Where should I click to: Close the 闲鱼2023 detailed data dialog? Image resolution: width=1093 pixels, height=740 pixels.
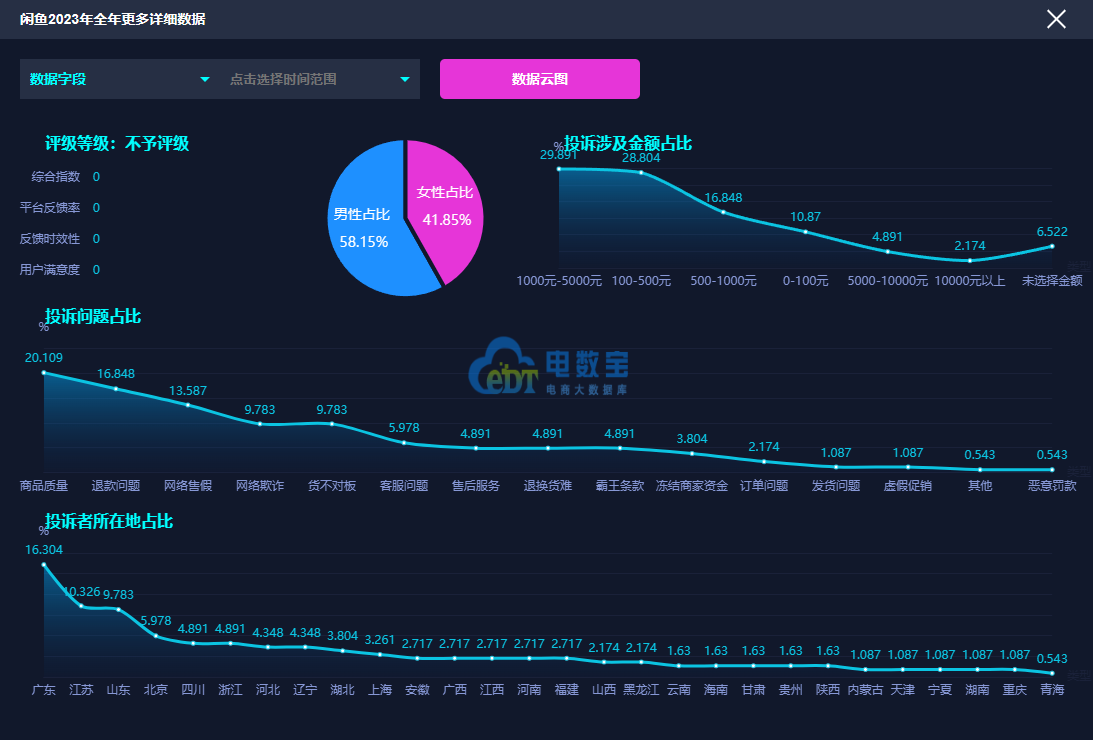[1056, 19]
